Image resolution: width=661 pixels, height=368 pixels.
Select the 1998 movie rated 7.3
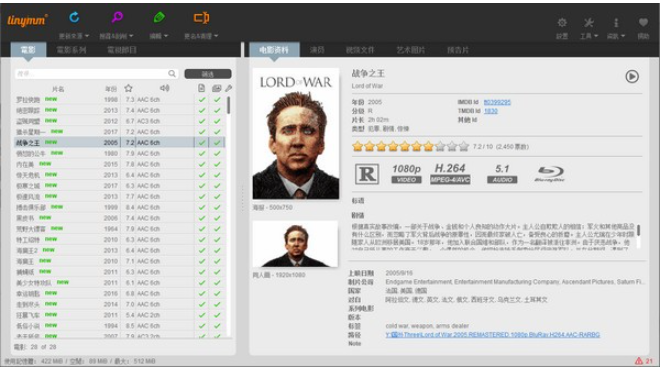[x=120, y=99]
